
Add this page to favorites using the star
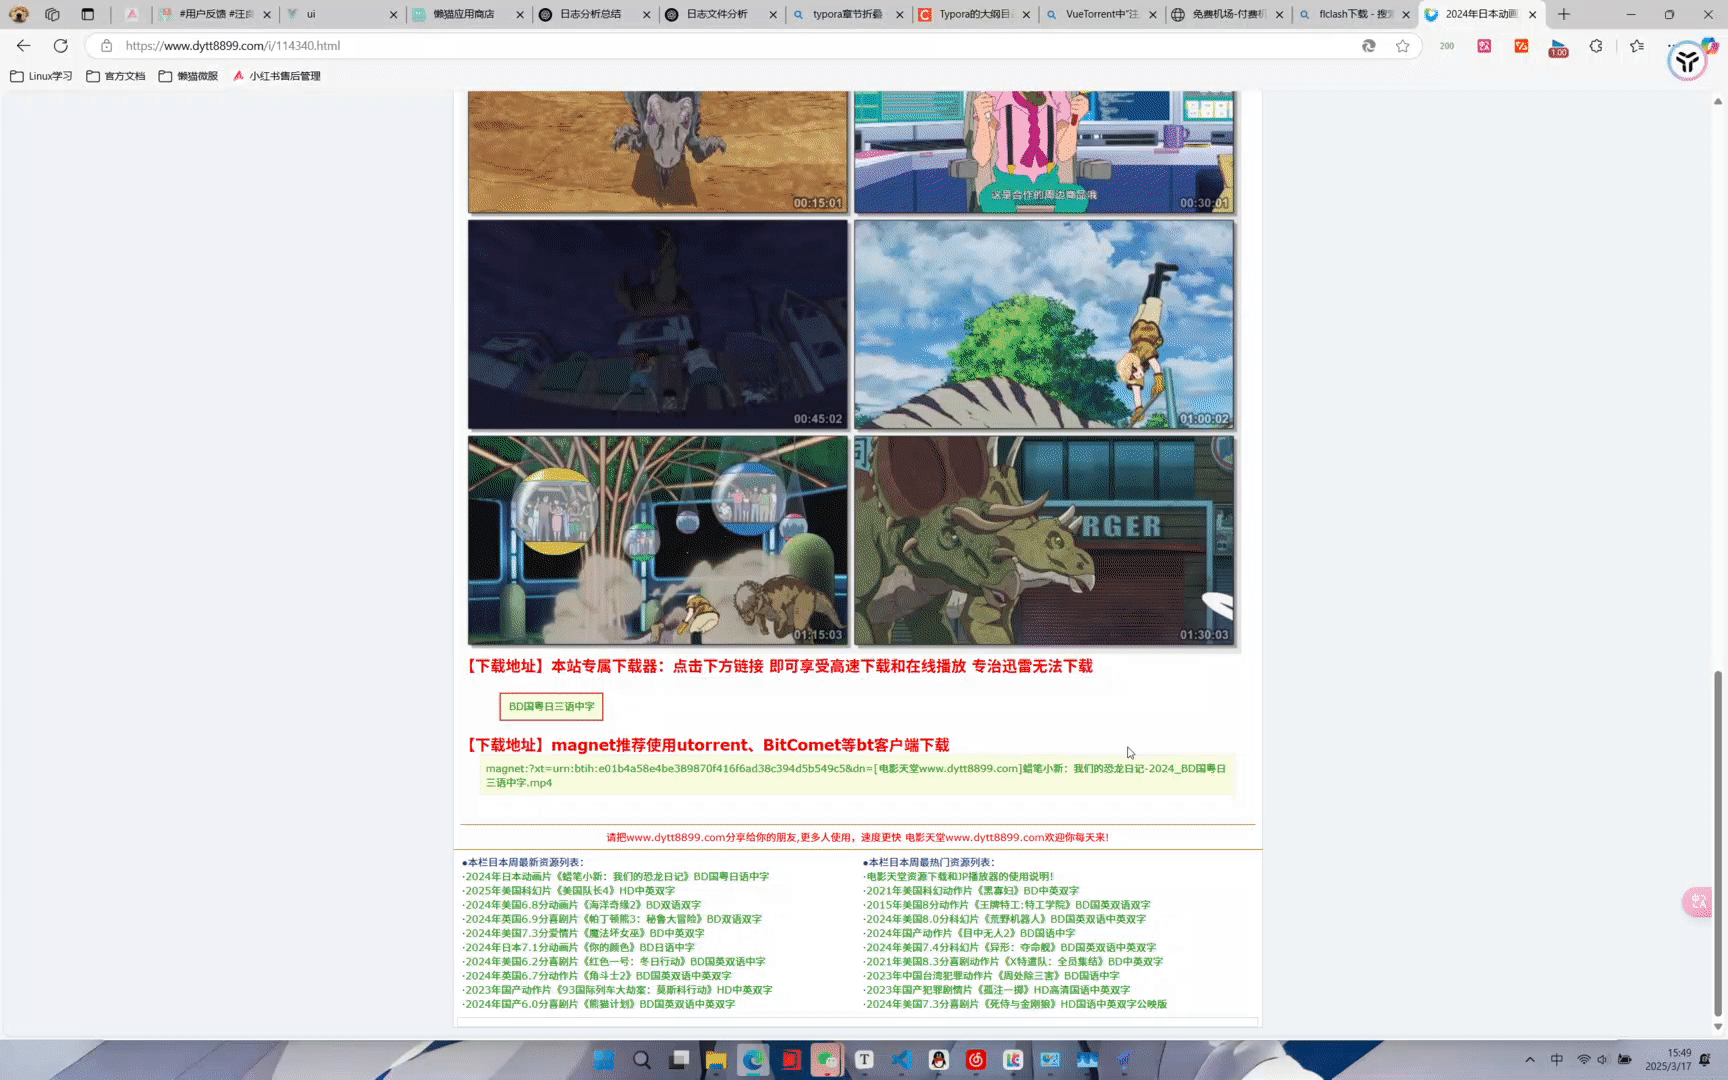pos(1403,46)
